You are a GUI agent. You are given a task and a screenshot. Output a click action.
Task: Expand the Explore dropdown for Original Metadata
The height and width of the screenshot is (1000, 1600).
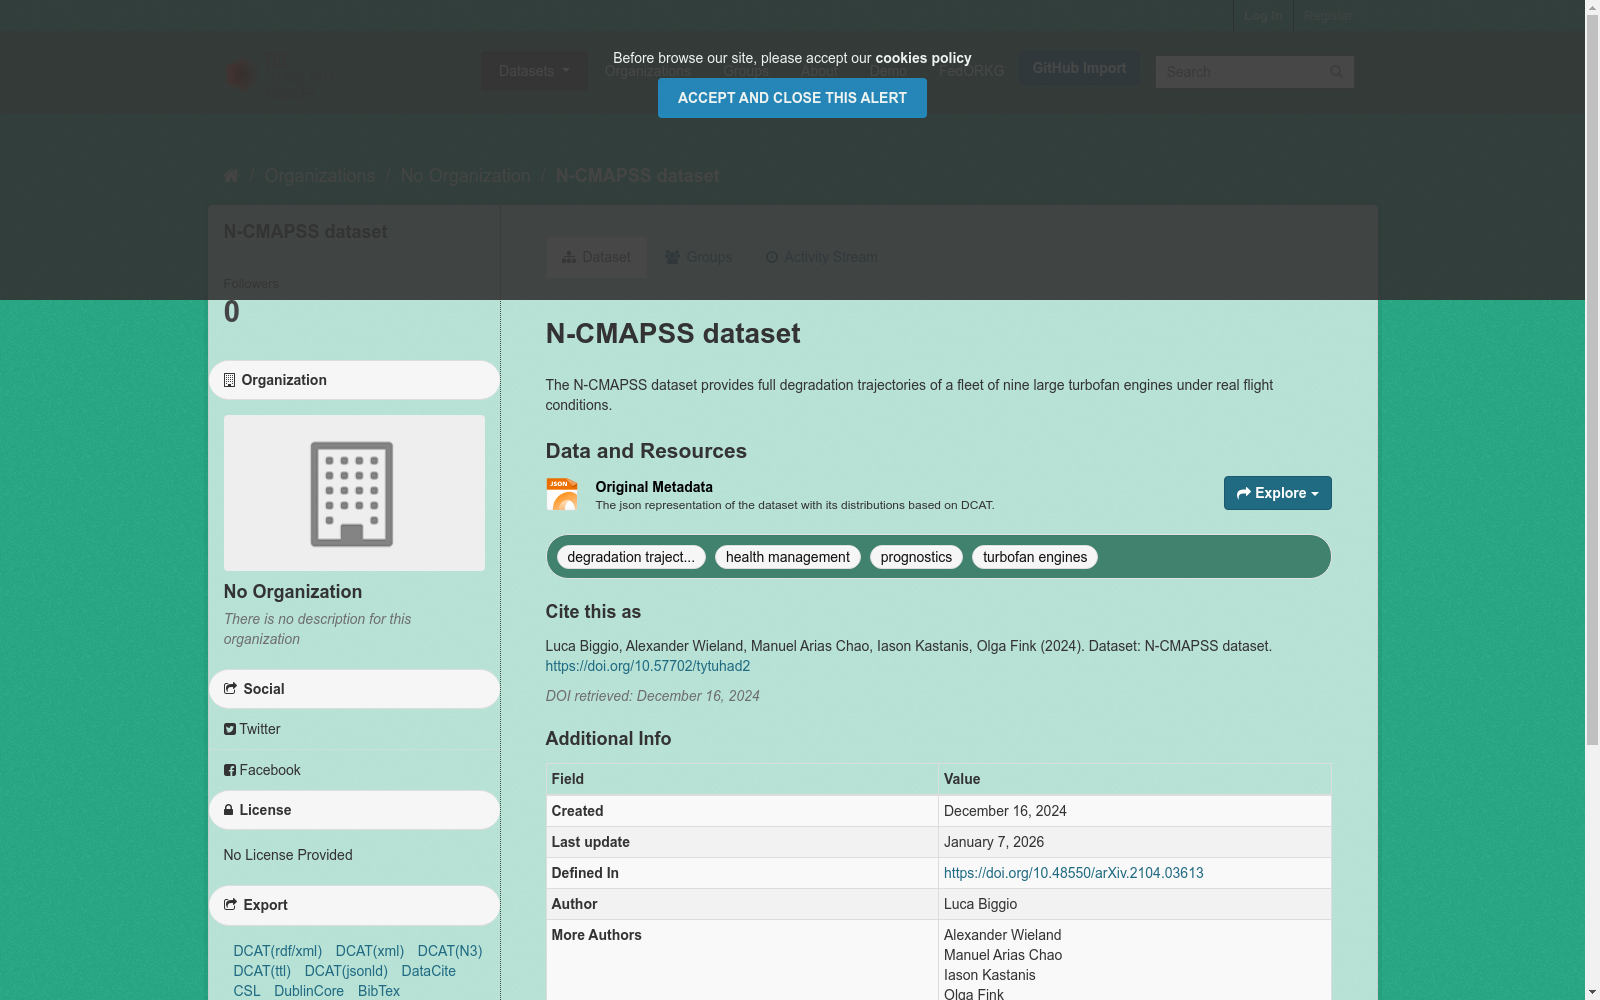coord(1277,493)
